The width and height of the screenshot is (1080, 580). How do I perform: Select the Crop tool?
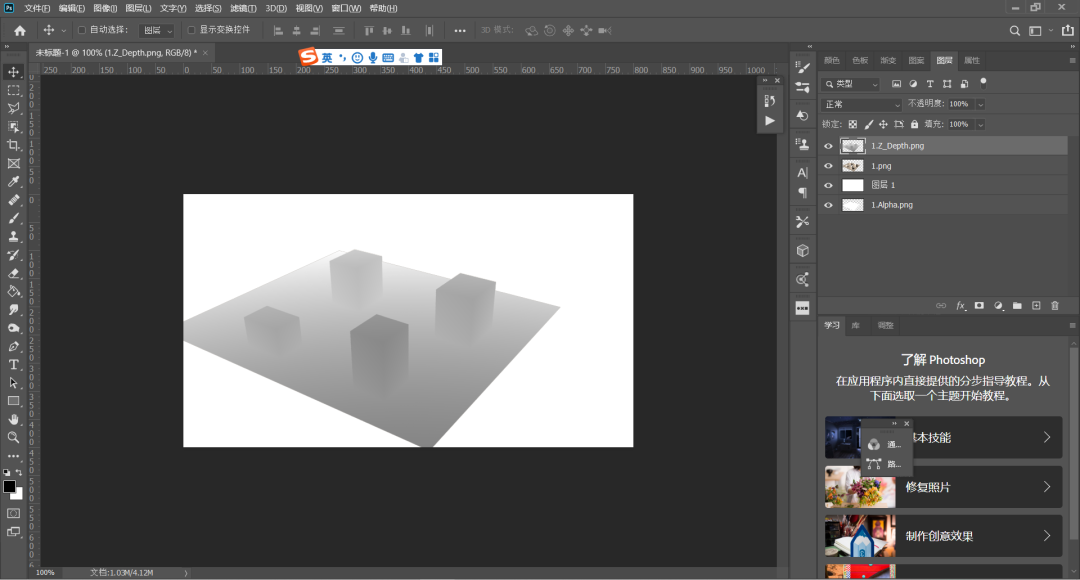14,145
